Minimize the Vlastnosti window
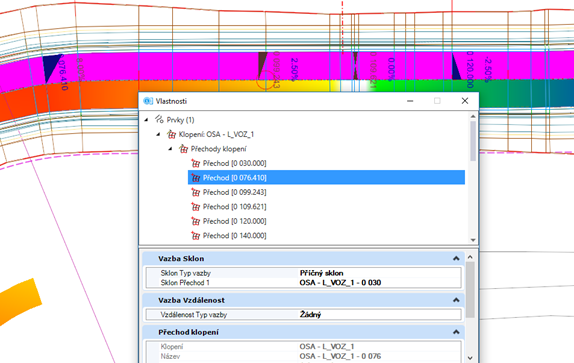Screen dimensions: 574x363 click(x=410, y=101)
